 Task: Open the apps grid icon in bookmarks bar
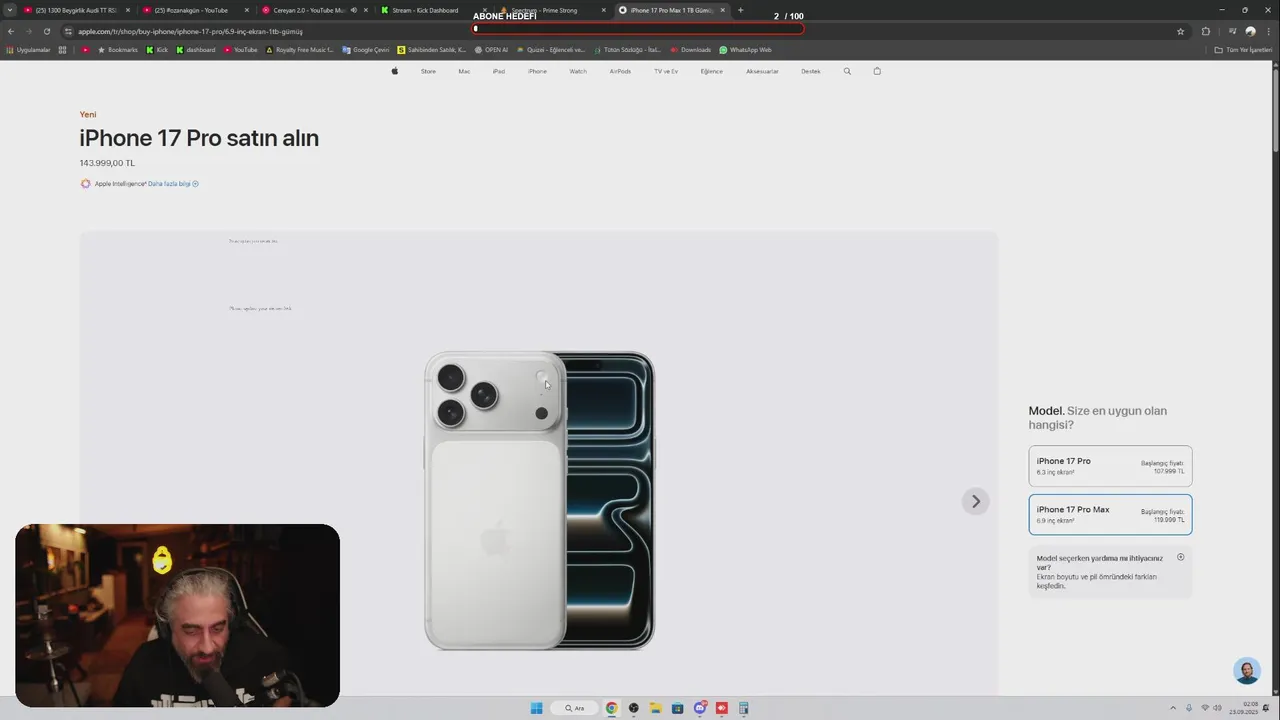[x=62, y=50]
